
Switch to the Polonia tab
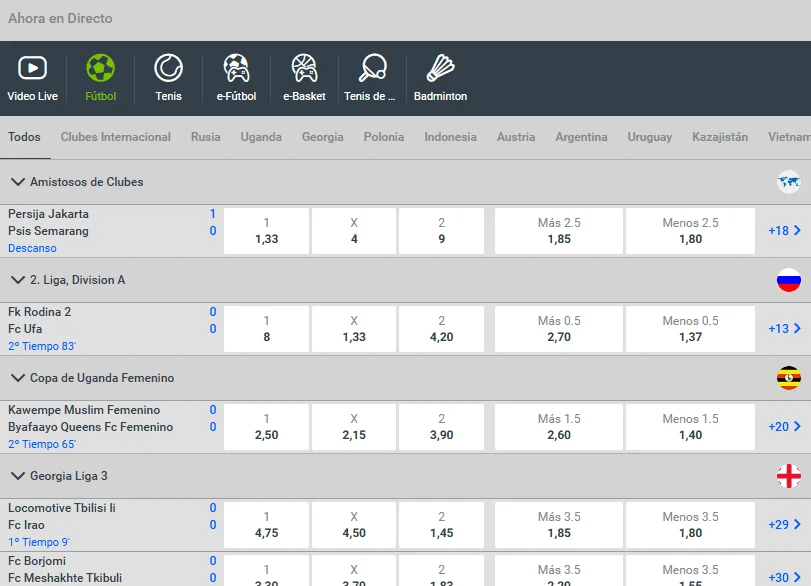point(384,137)
